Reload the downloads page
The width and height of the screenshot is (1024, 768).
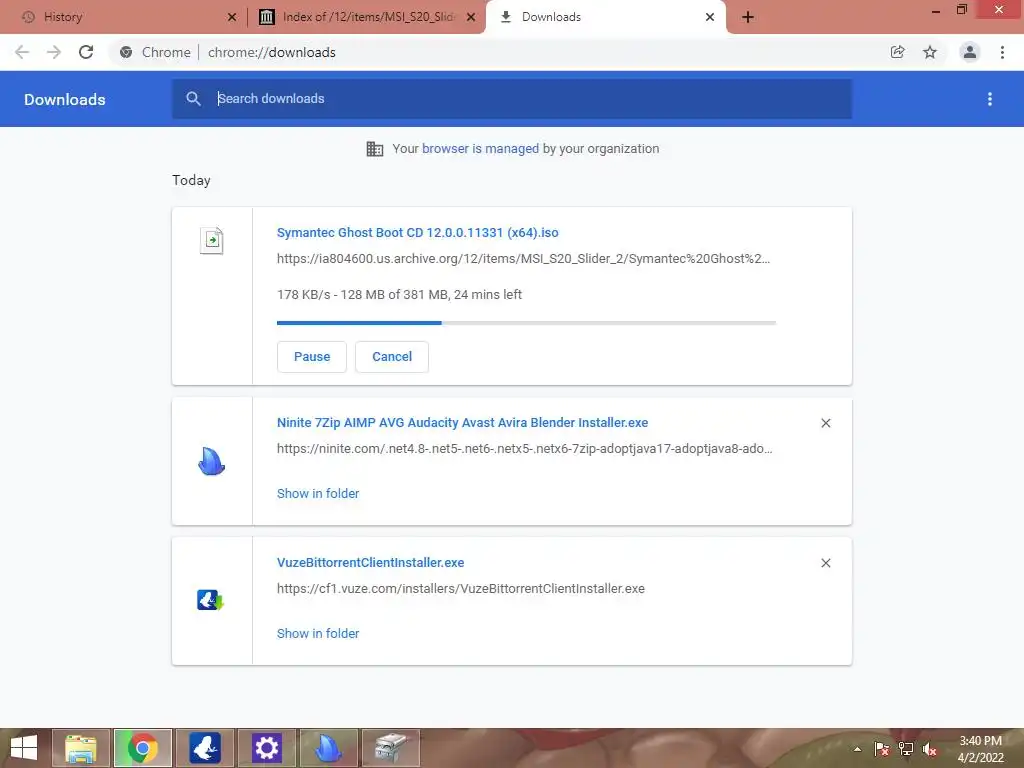click(x=86, y=52)
